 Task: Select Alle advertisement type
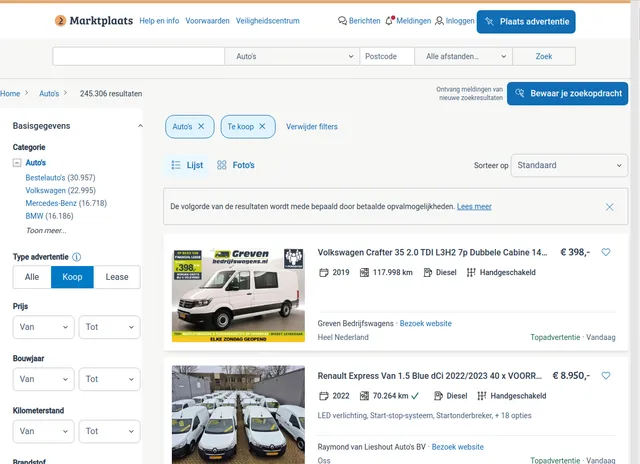(x=32, y=277)
